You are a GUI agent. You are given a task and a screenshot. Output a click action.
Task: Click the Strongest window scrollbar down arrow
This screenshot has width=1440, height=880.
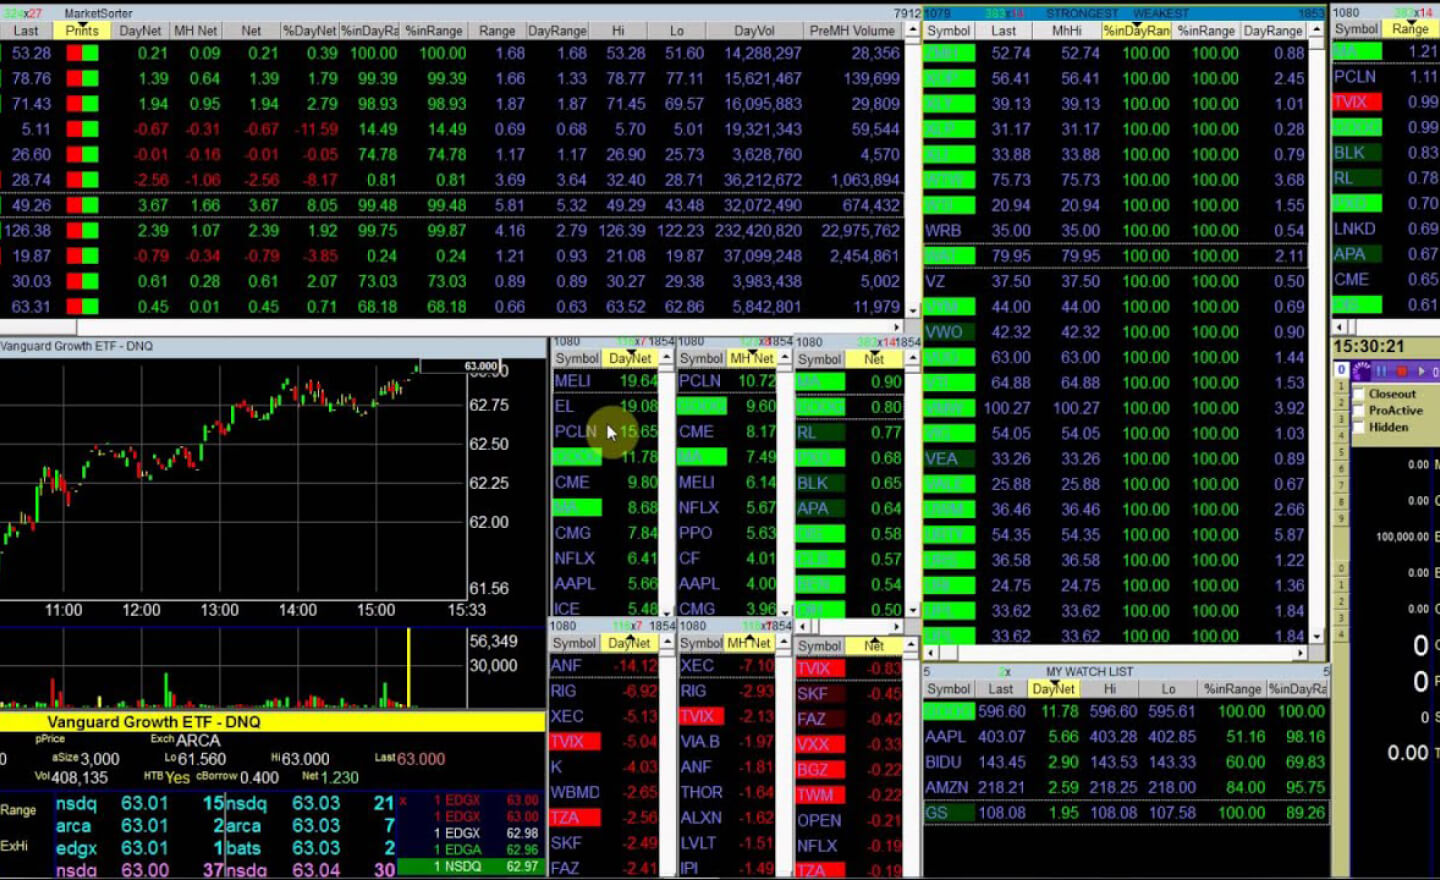1316,636
